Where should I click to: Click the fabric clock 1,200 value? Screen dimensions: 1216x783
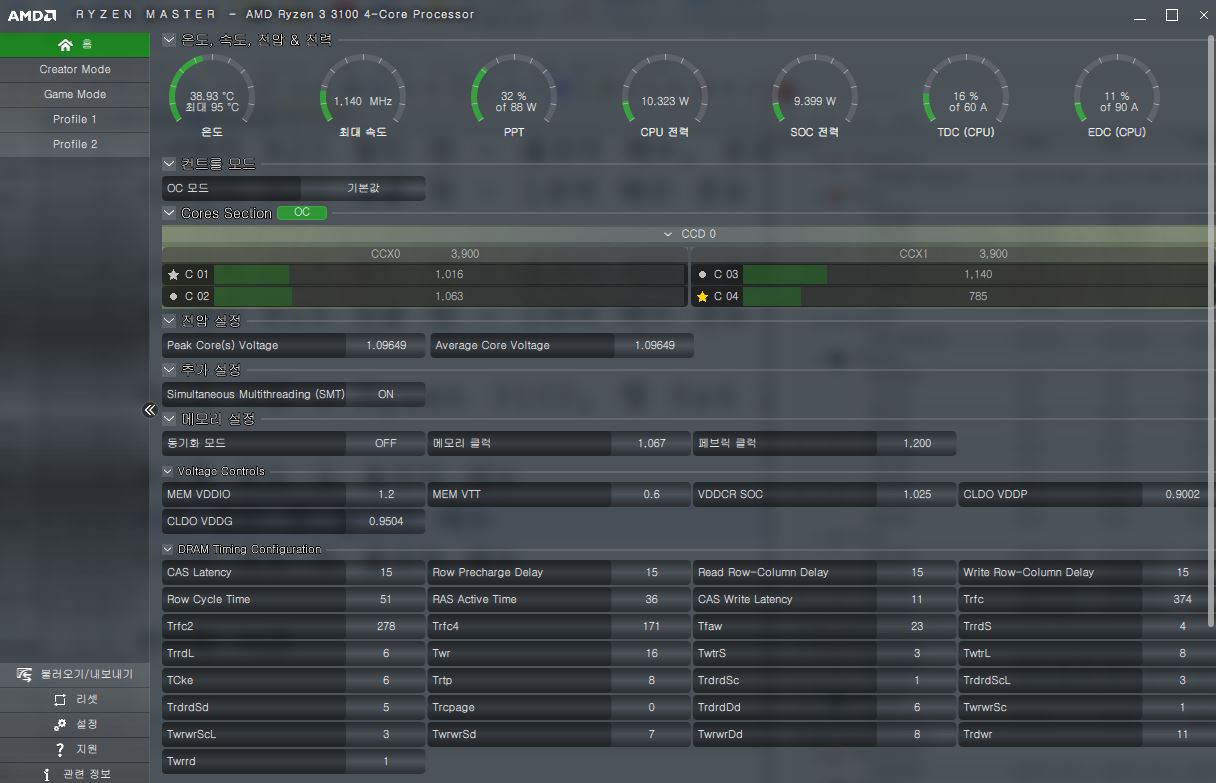click(x=916, y=443)
